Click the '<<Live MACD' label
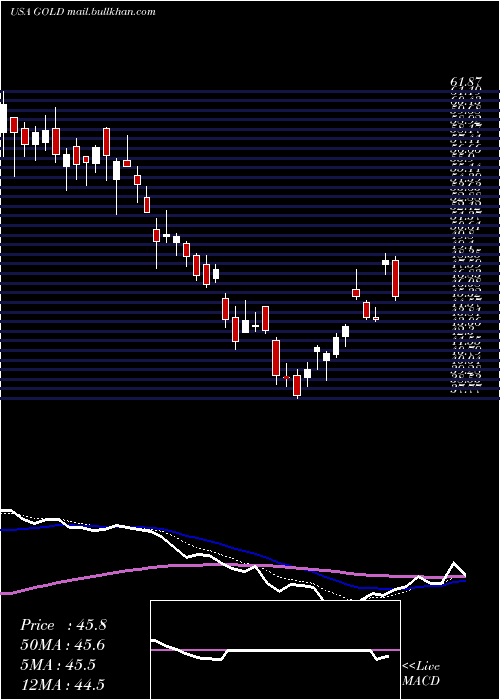The height and width of the screenshot is (700, 500). point(421,674)
